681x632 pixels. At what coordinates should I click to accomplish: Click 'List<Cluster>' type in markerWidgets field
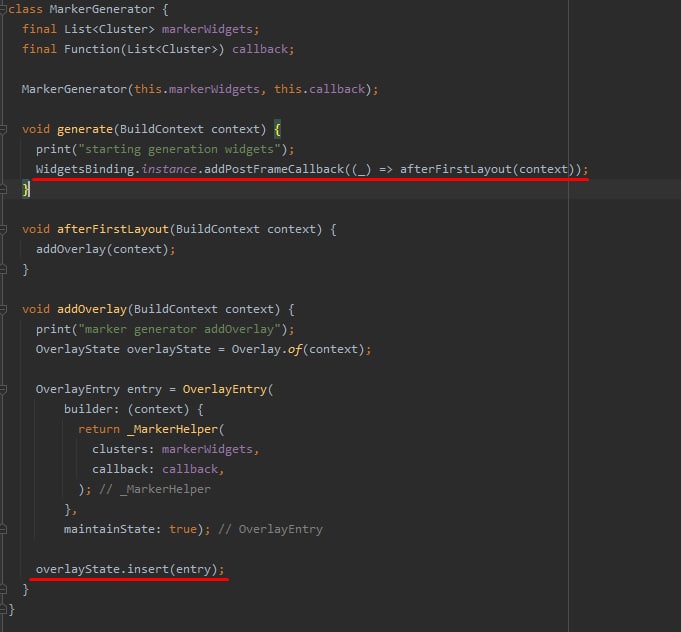pyautogui.click(x=109, y=29)
